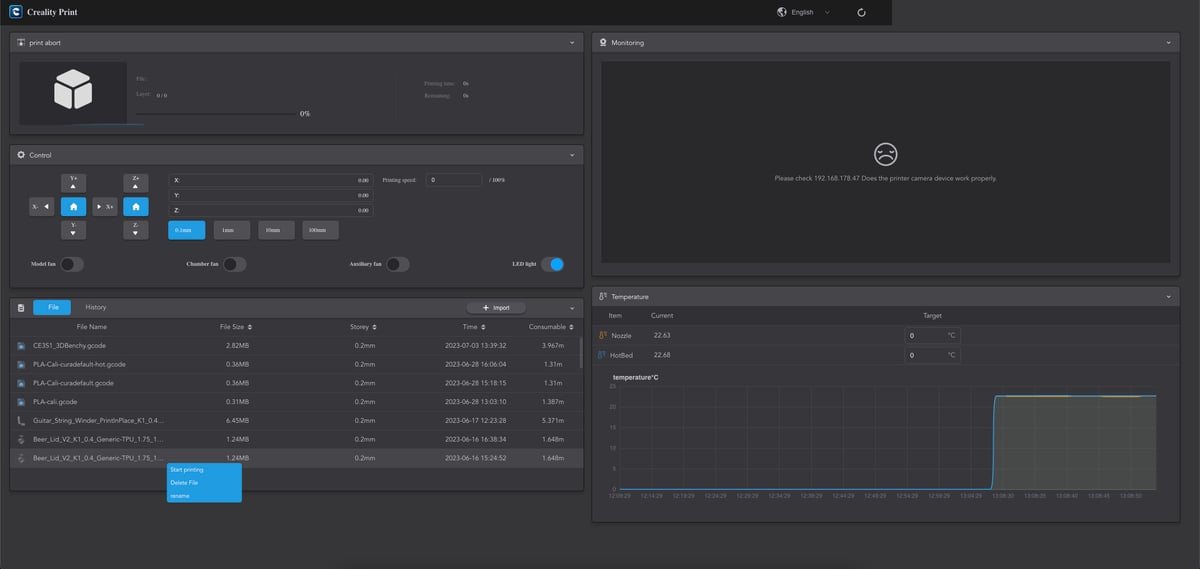Viewport: 1200px width, 569px height.
Task: Click the X- move left arrow
Action: 42,206
